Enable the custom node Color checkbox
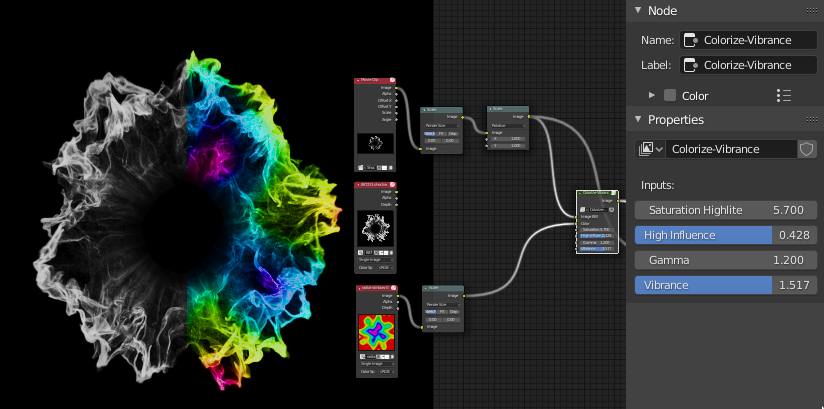This screenshot has height=409, width=824. (670, 95)
